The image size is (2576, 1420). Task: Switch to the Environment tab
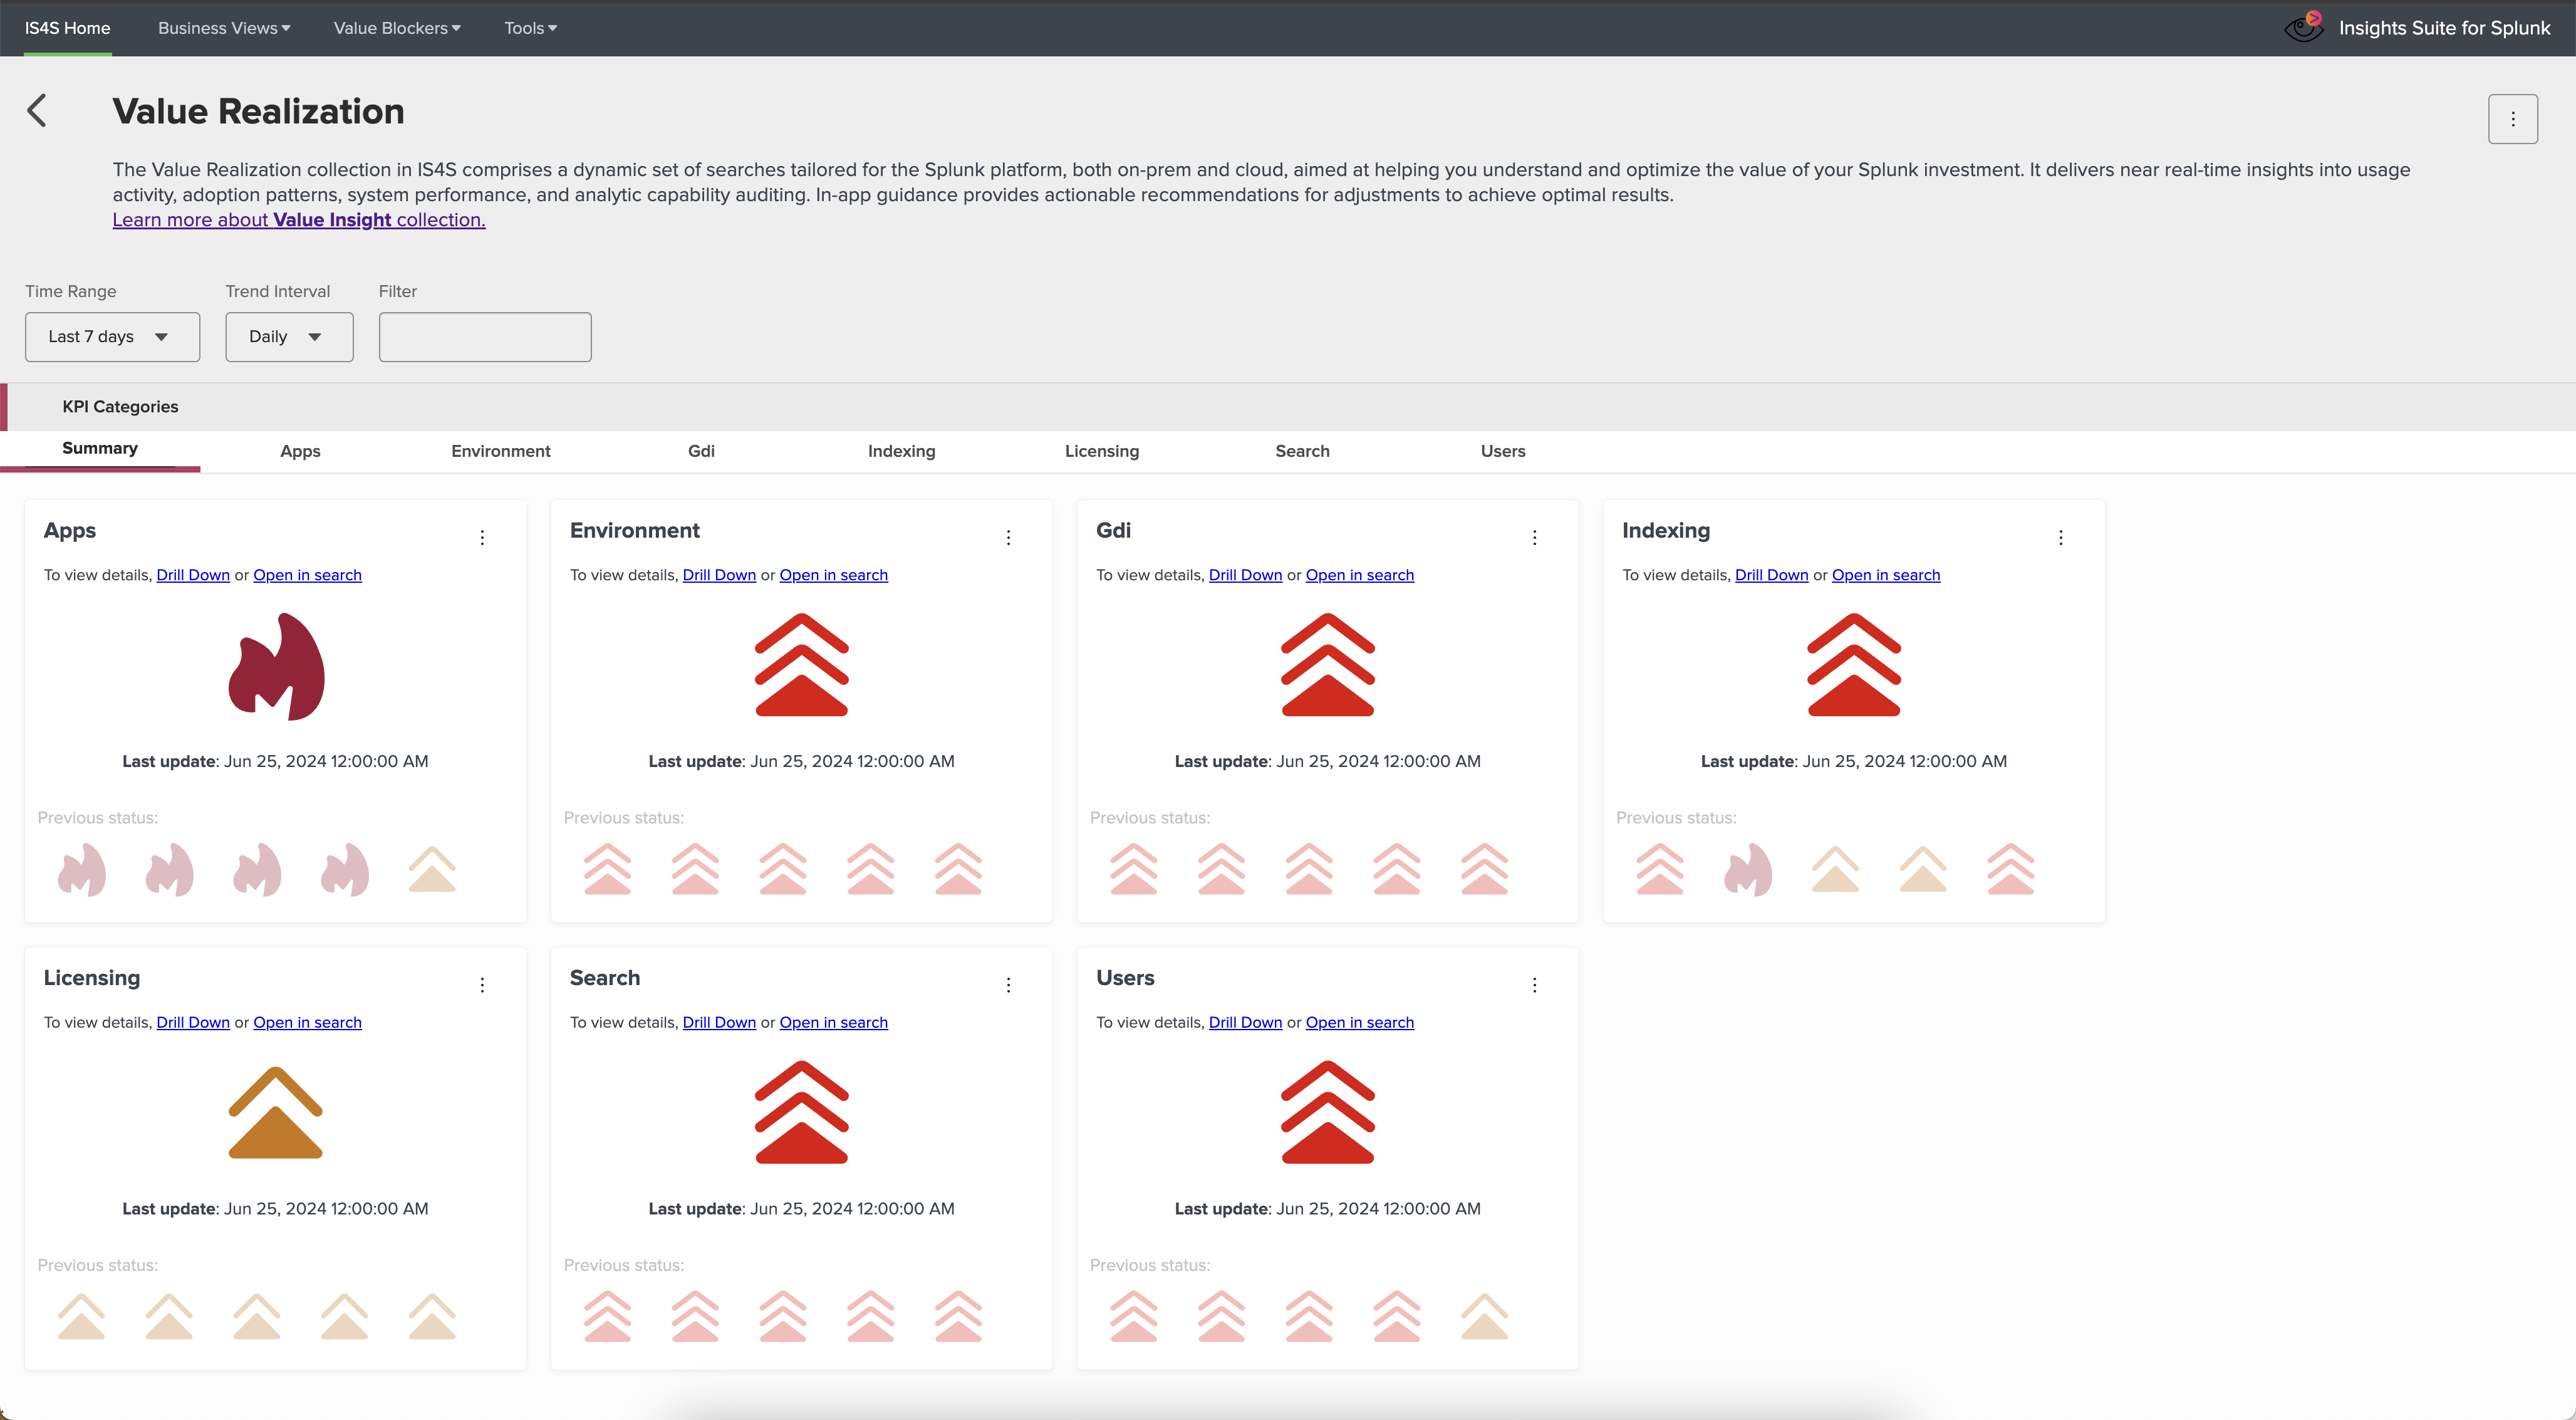click(x=501, y=451)
